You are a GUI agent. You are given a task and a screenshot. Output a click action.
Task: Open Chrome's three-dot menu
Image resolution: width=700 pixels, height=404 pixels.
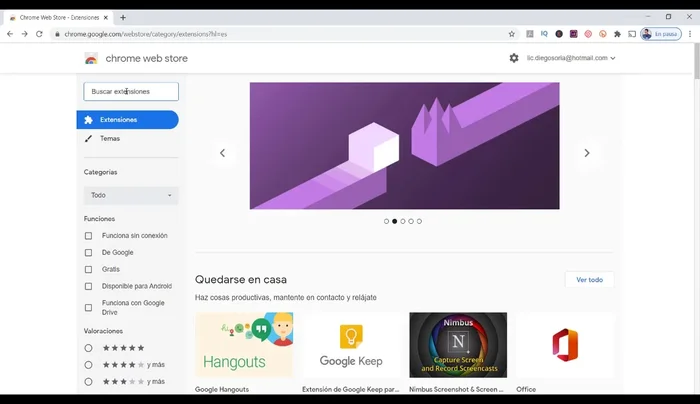click(x=690, y=34)
